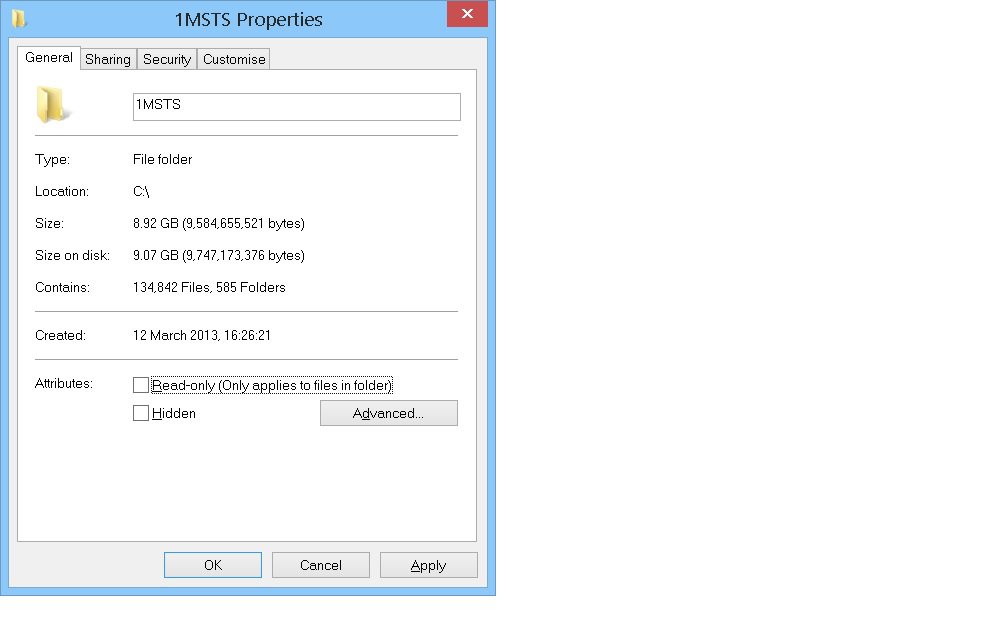Click the '1MSTS Properties' window title
The image size is (1008, 630).
[249, 20]
